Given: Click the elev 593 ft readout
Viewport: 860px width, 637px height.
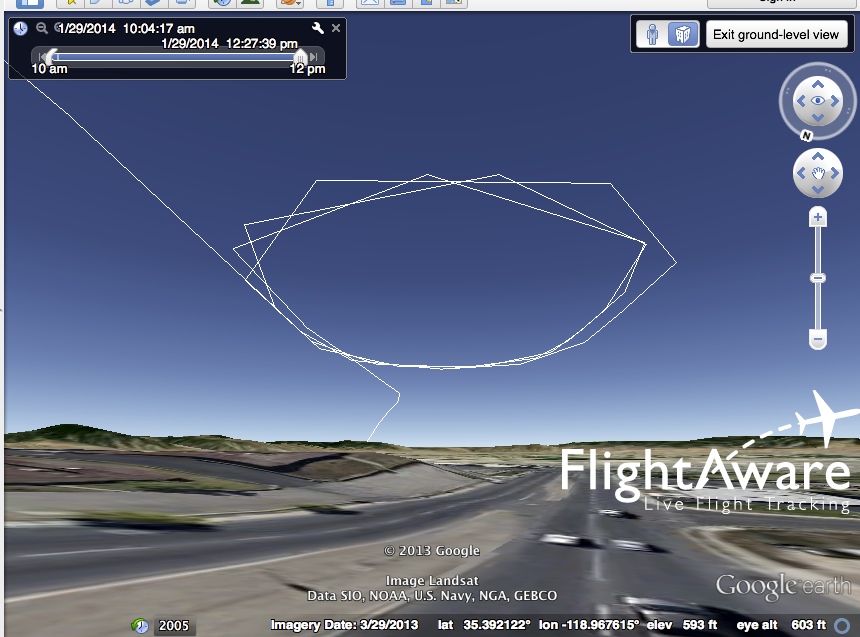Looking at the screenshot, I should (682, 625).
